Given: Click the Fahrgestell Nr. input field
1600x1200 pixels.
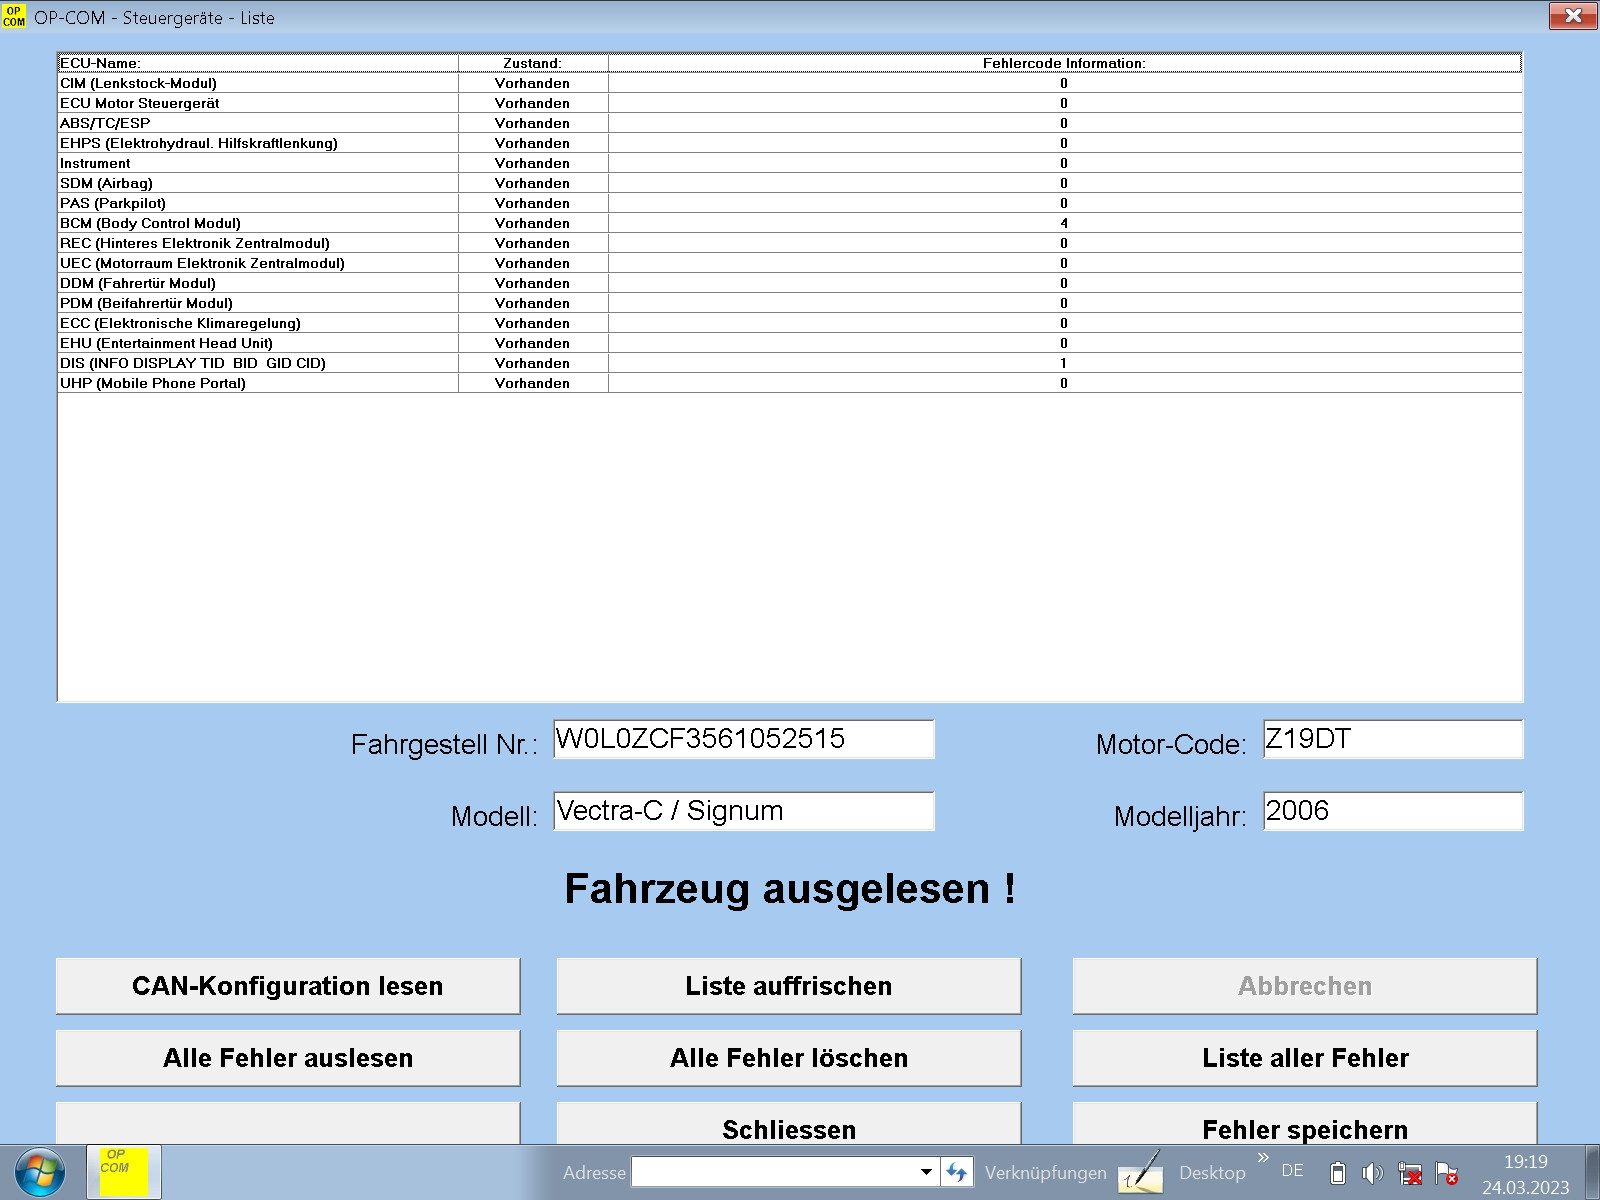Looking at the screenshot, I should pyautogui.click(x=743, y=739).
